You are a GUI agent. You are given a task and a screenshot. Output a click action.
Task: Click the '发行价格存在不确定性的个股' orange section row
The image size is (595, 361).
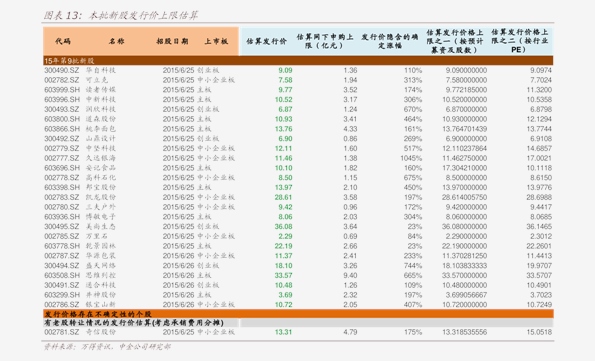pyautogui.click(x=298, y=314)
